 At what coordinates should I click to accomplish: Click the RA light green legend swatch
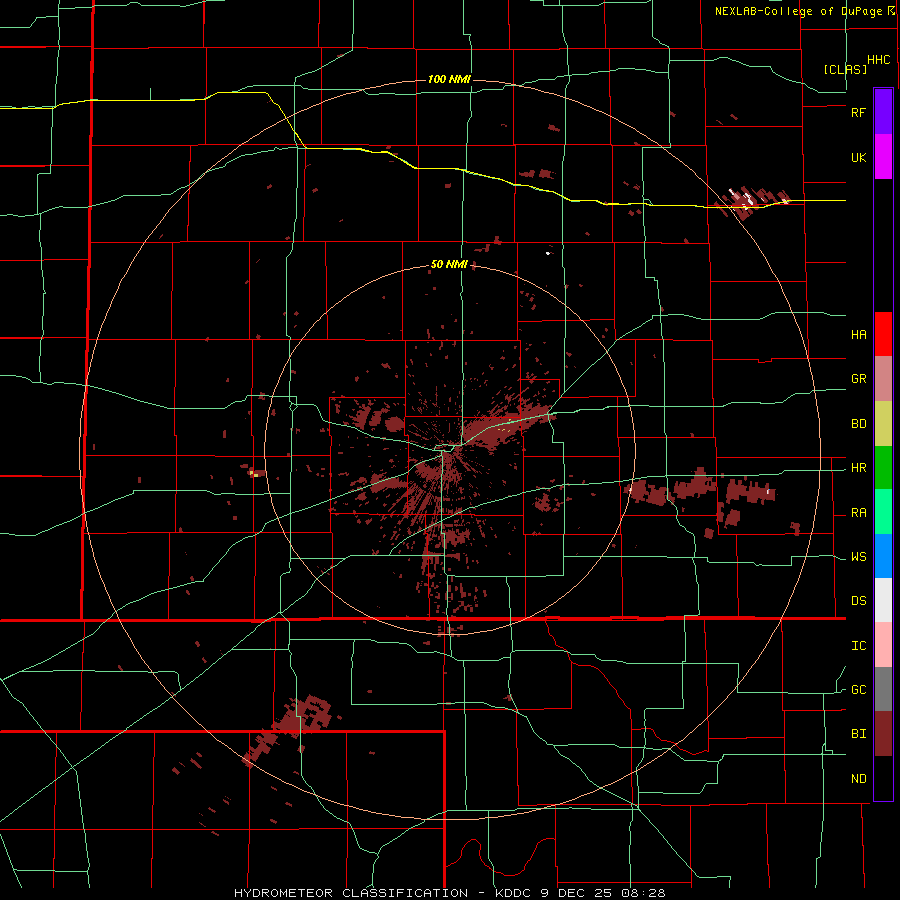click(x=883, y=512)
